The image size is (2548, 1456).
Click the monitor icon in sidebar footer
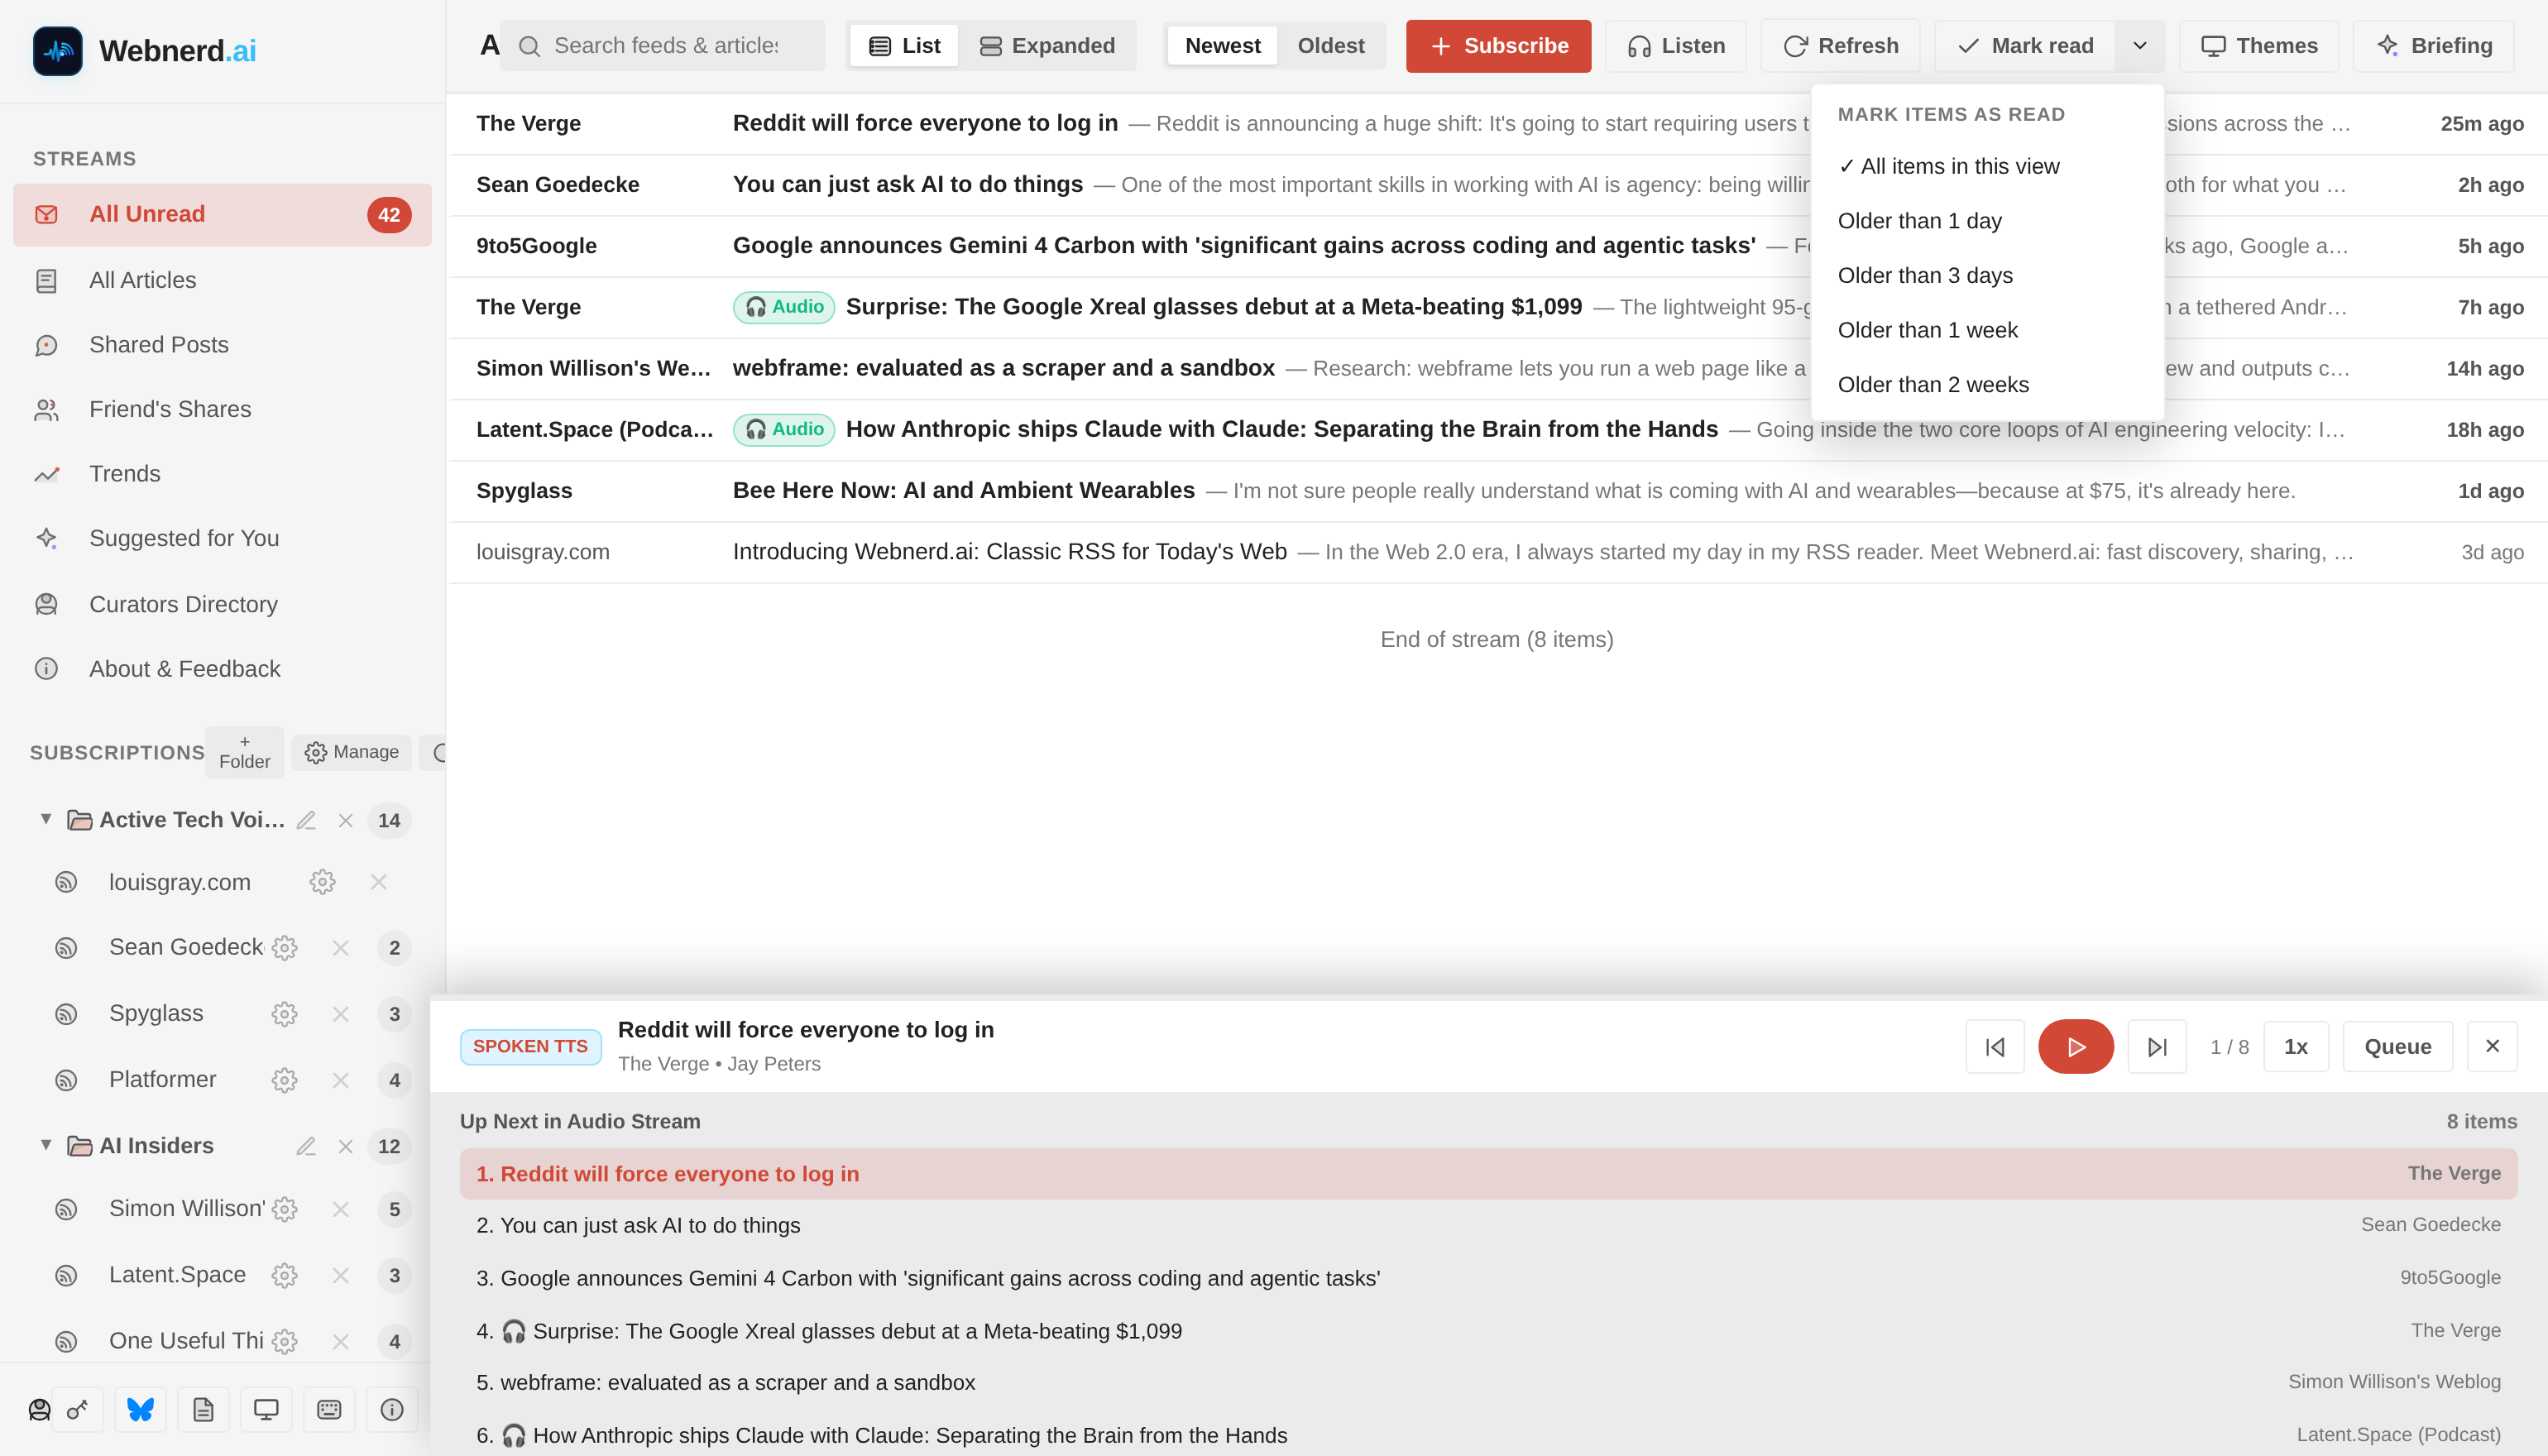coord(266,1410)
